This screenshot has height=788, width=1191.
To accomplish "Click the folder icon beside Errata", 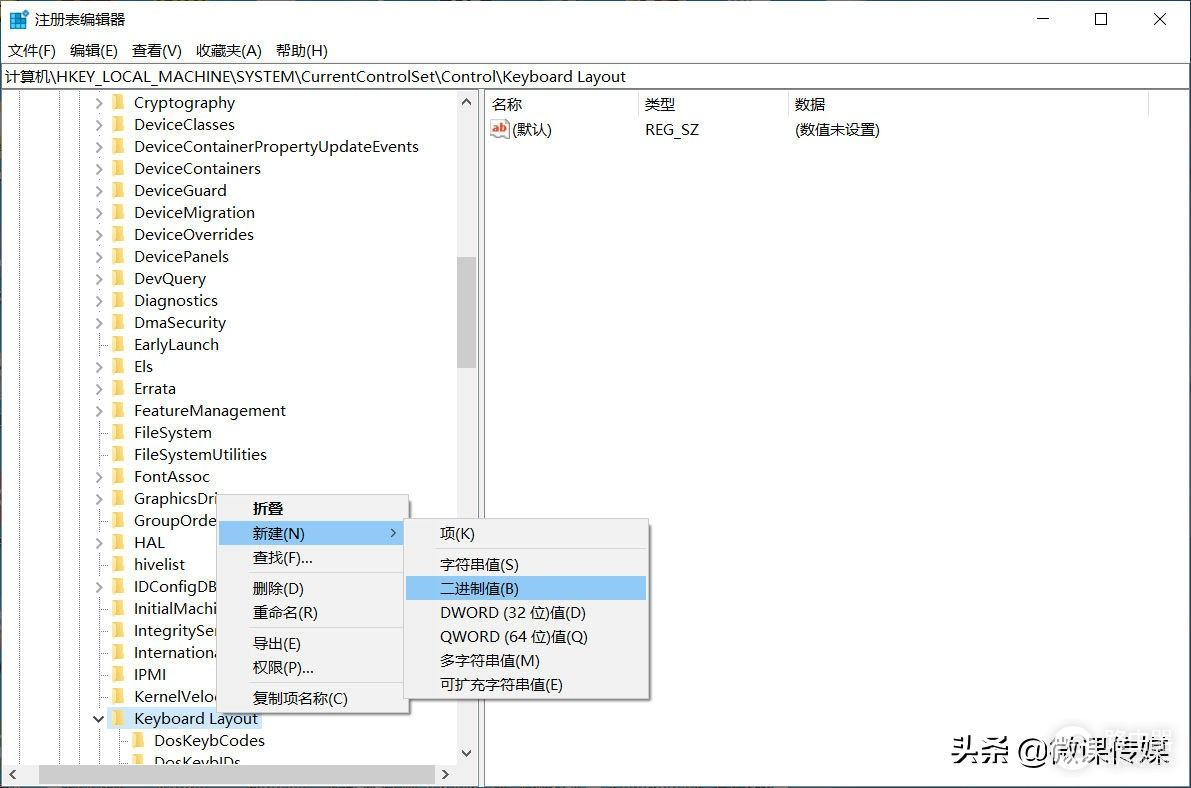I will (118, 389).
